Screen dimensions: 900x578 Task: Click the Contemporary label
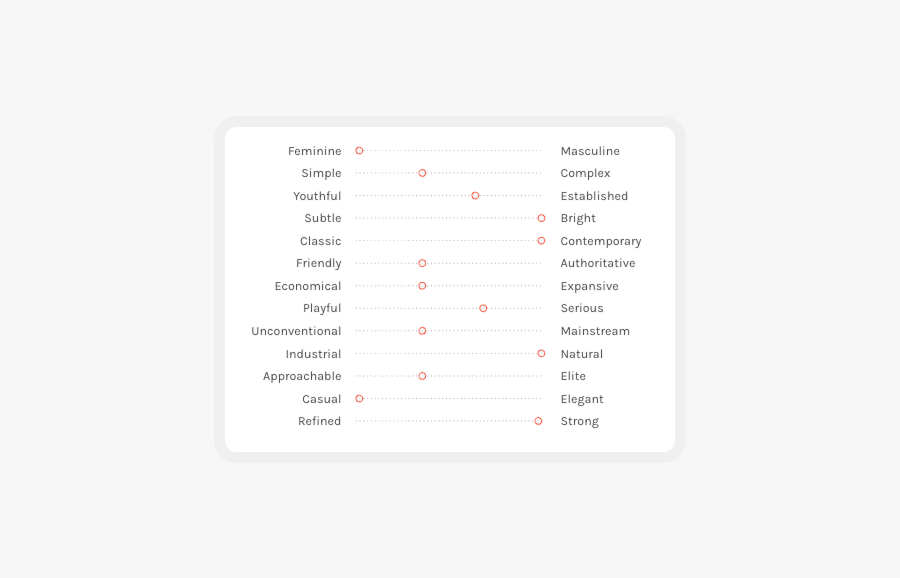click(601, 241)
